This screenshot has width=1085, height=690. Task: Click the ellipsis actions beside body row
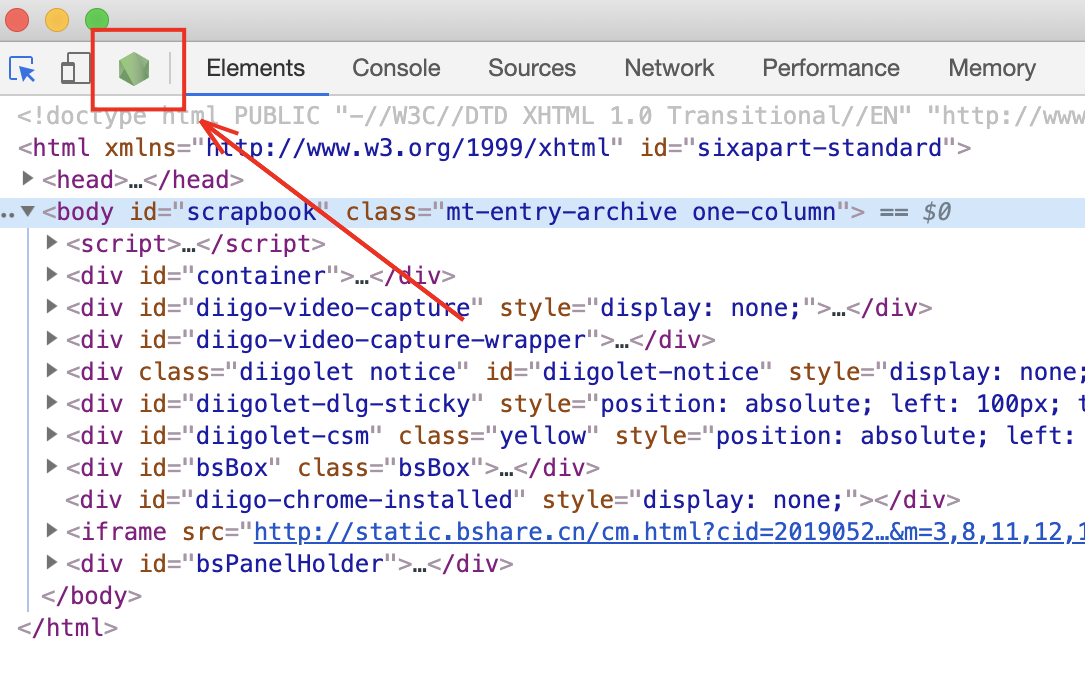(7, 215)
